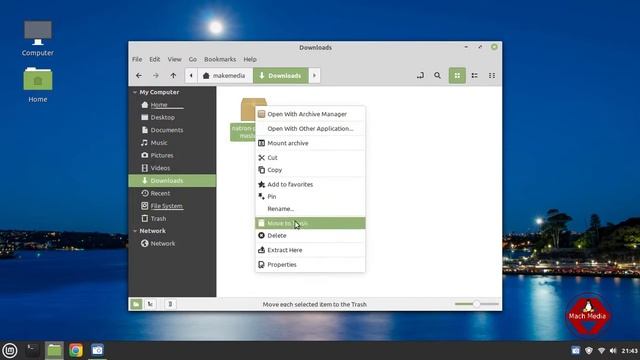Image resolution: width=640 pixels, height=360 pixels.
Task: Choose Open With Other Application
Action: pyautogui.click(x=310, y=129)
